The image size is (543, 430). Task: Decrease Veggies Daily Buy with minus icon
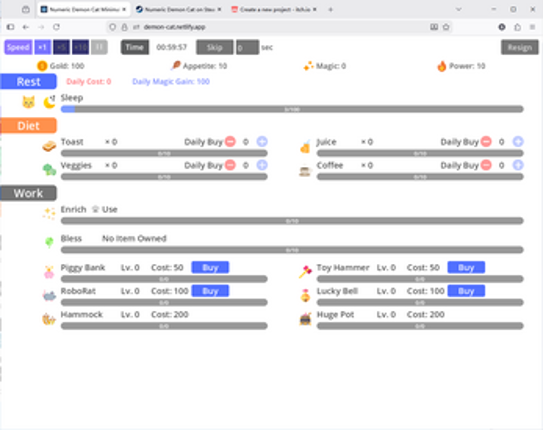(x=230, y=165)
